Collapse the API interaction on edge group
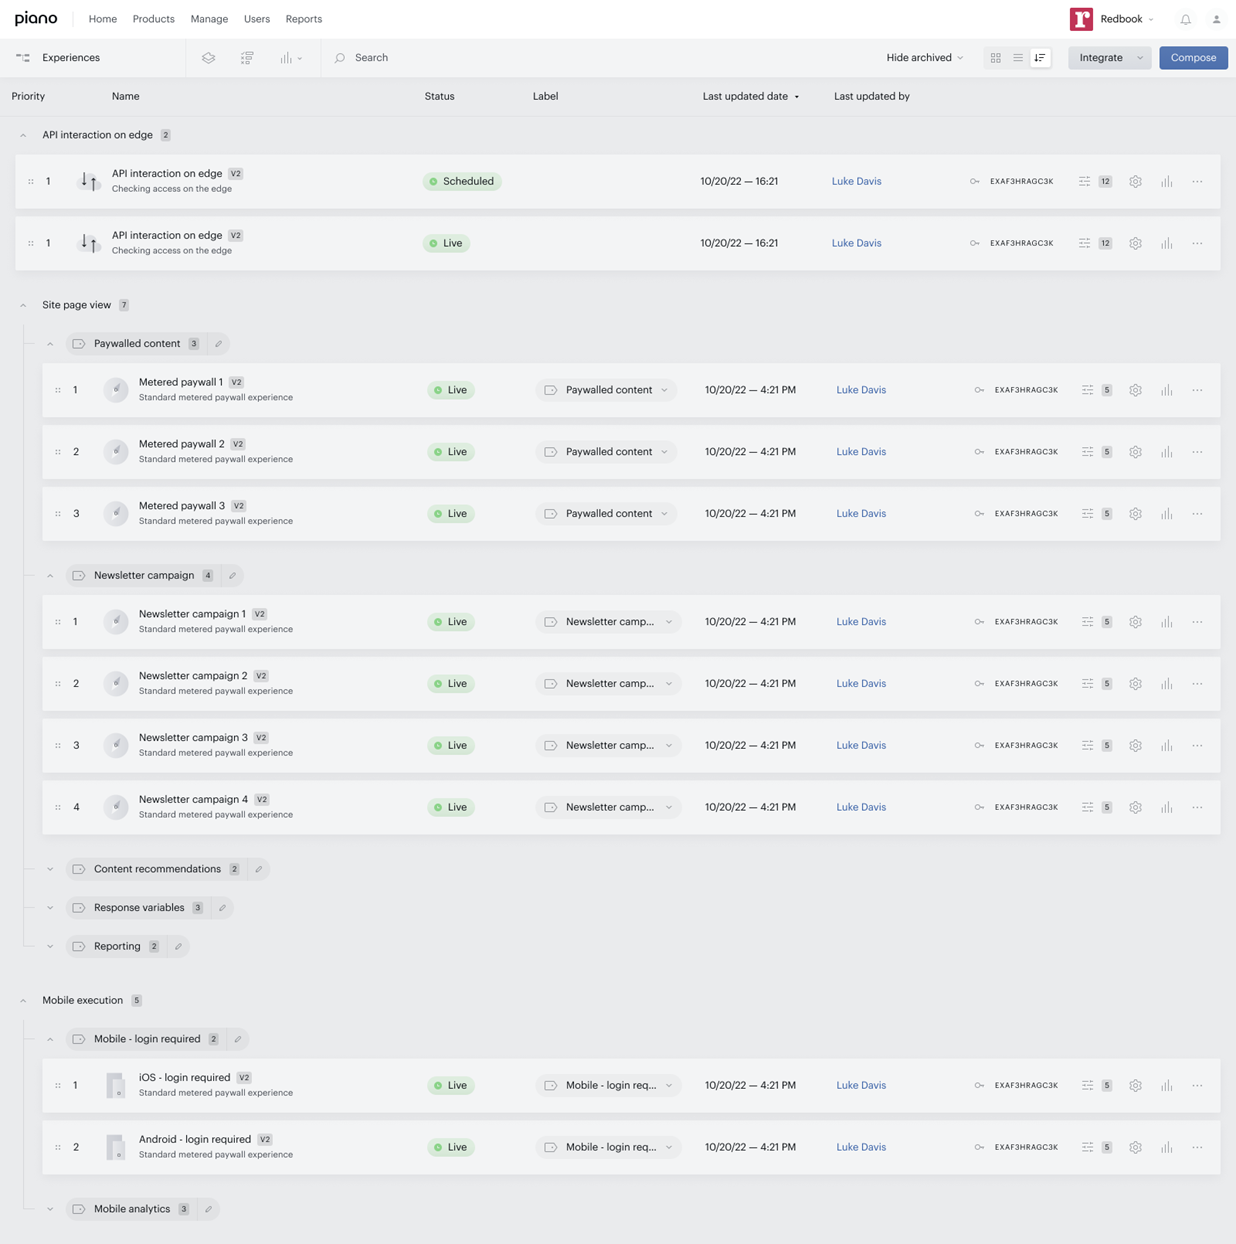This screenshot has width=1236, height=1244. [23, 135]
